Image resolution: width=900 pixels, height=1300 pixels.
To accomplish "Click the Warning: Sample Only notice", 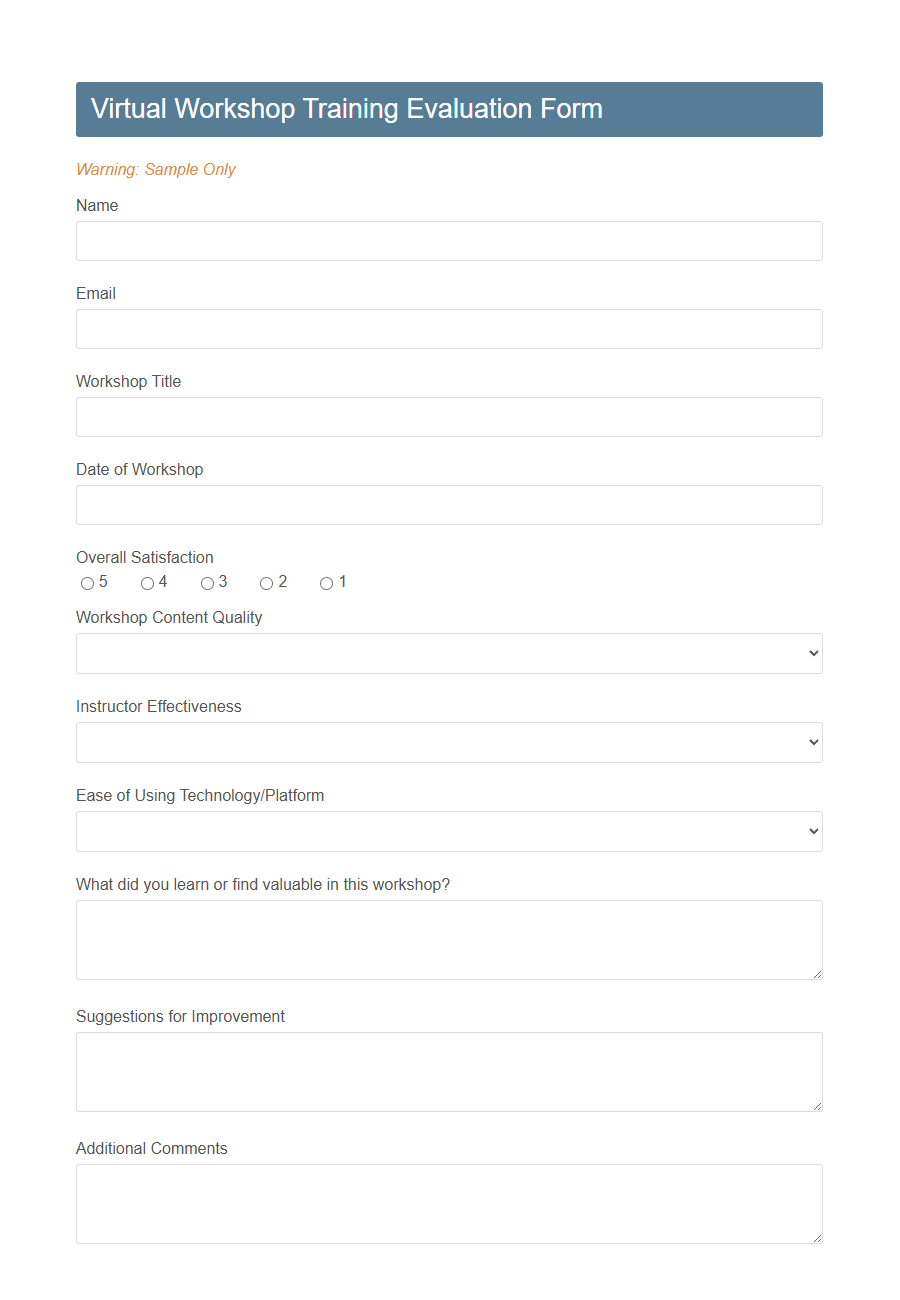I will (156, 170).
